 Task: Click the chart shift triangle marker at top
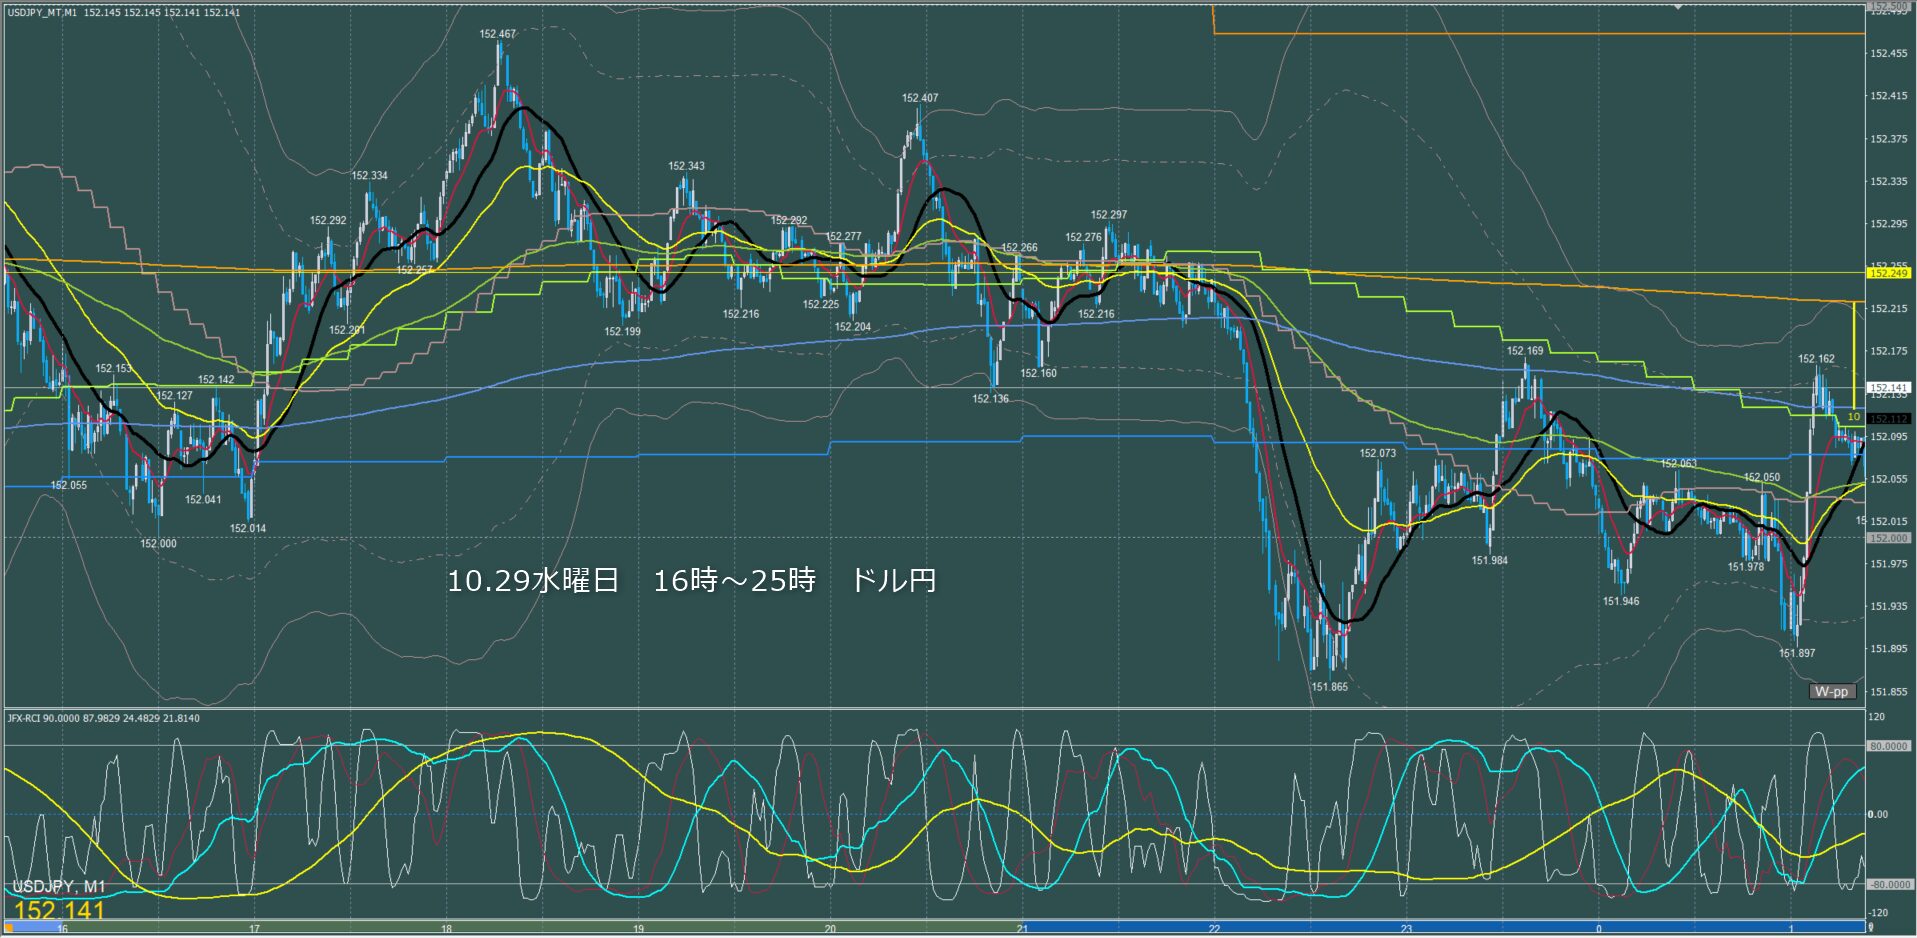1679,7
